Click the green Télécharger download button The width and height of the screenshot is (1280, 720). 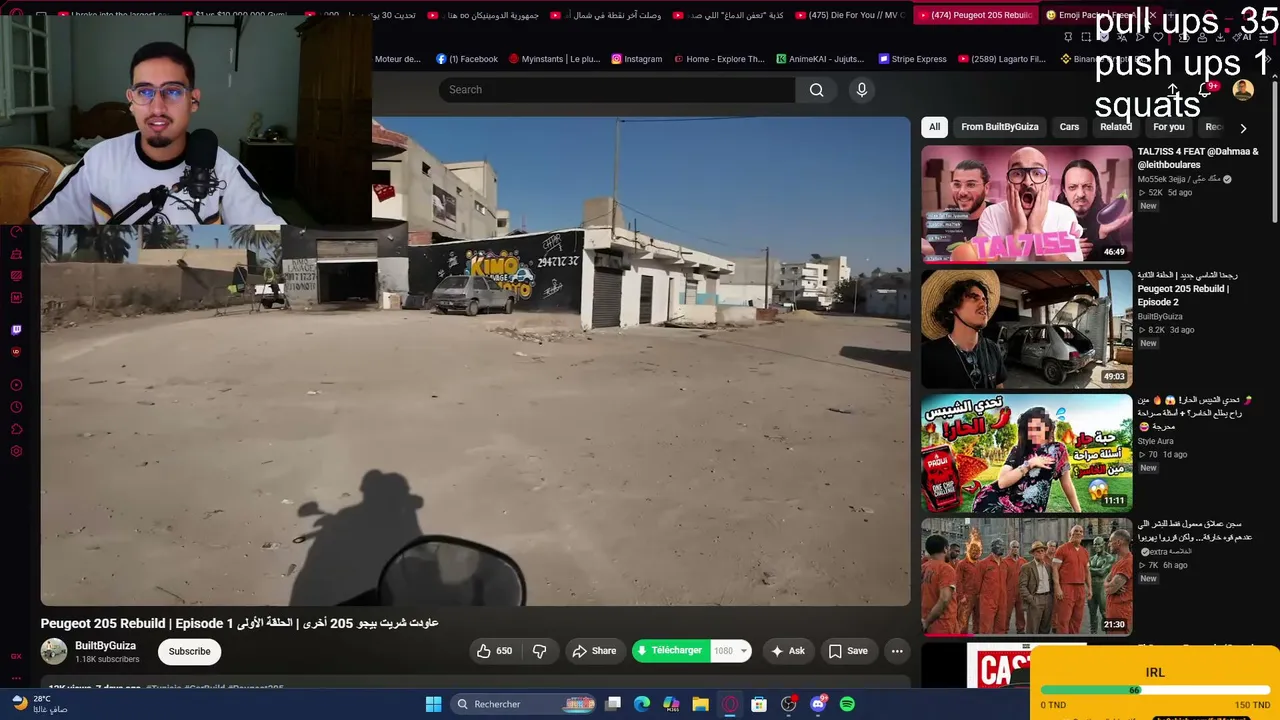click(x=670, y=651)
